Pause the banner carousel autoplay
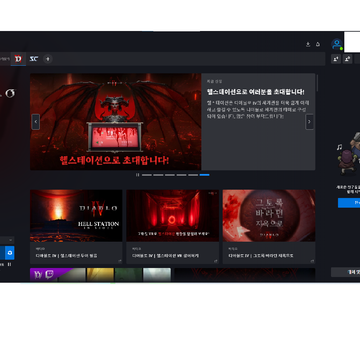 click(x=137, y=175)
